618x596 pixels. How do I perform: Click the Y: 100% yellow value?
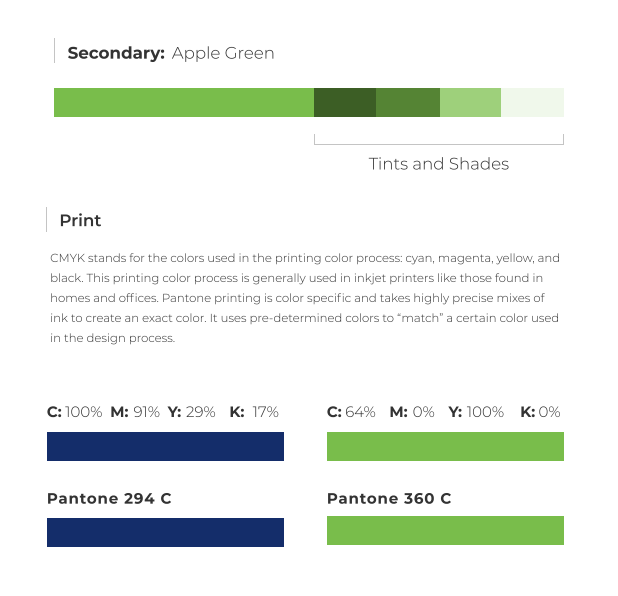point(476,412)
